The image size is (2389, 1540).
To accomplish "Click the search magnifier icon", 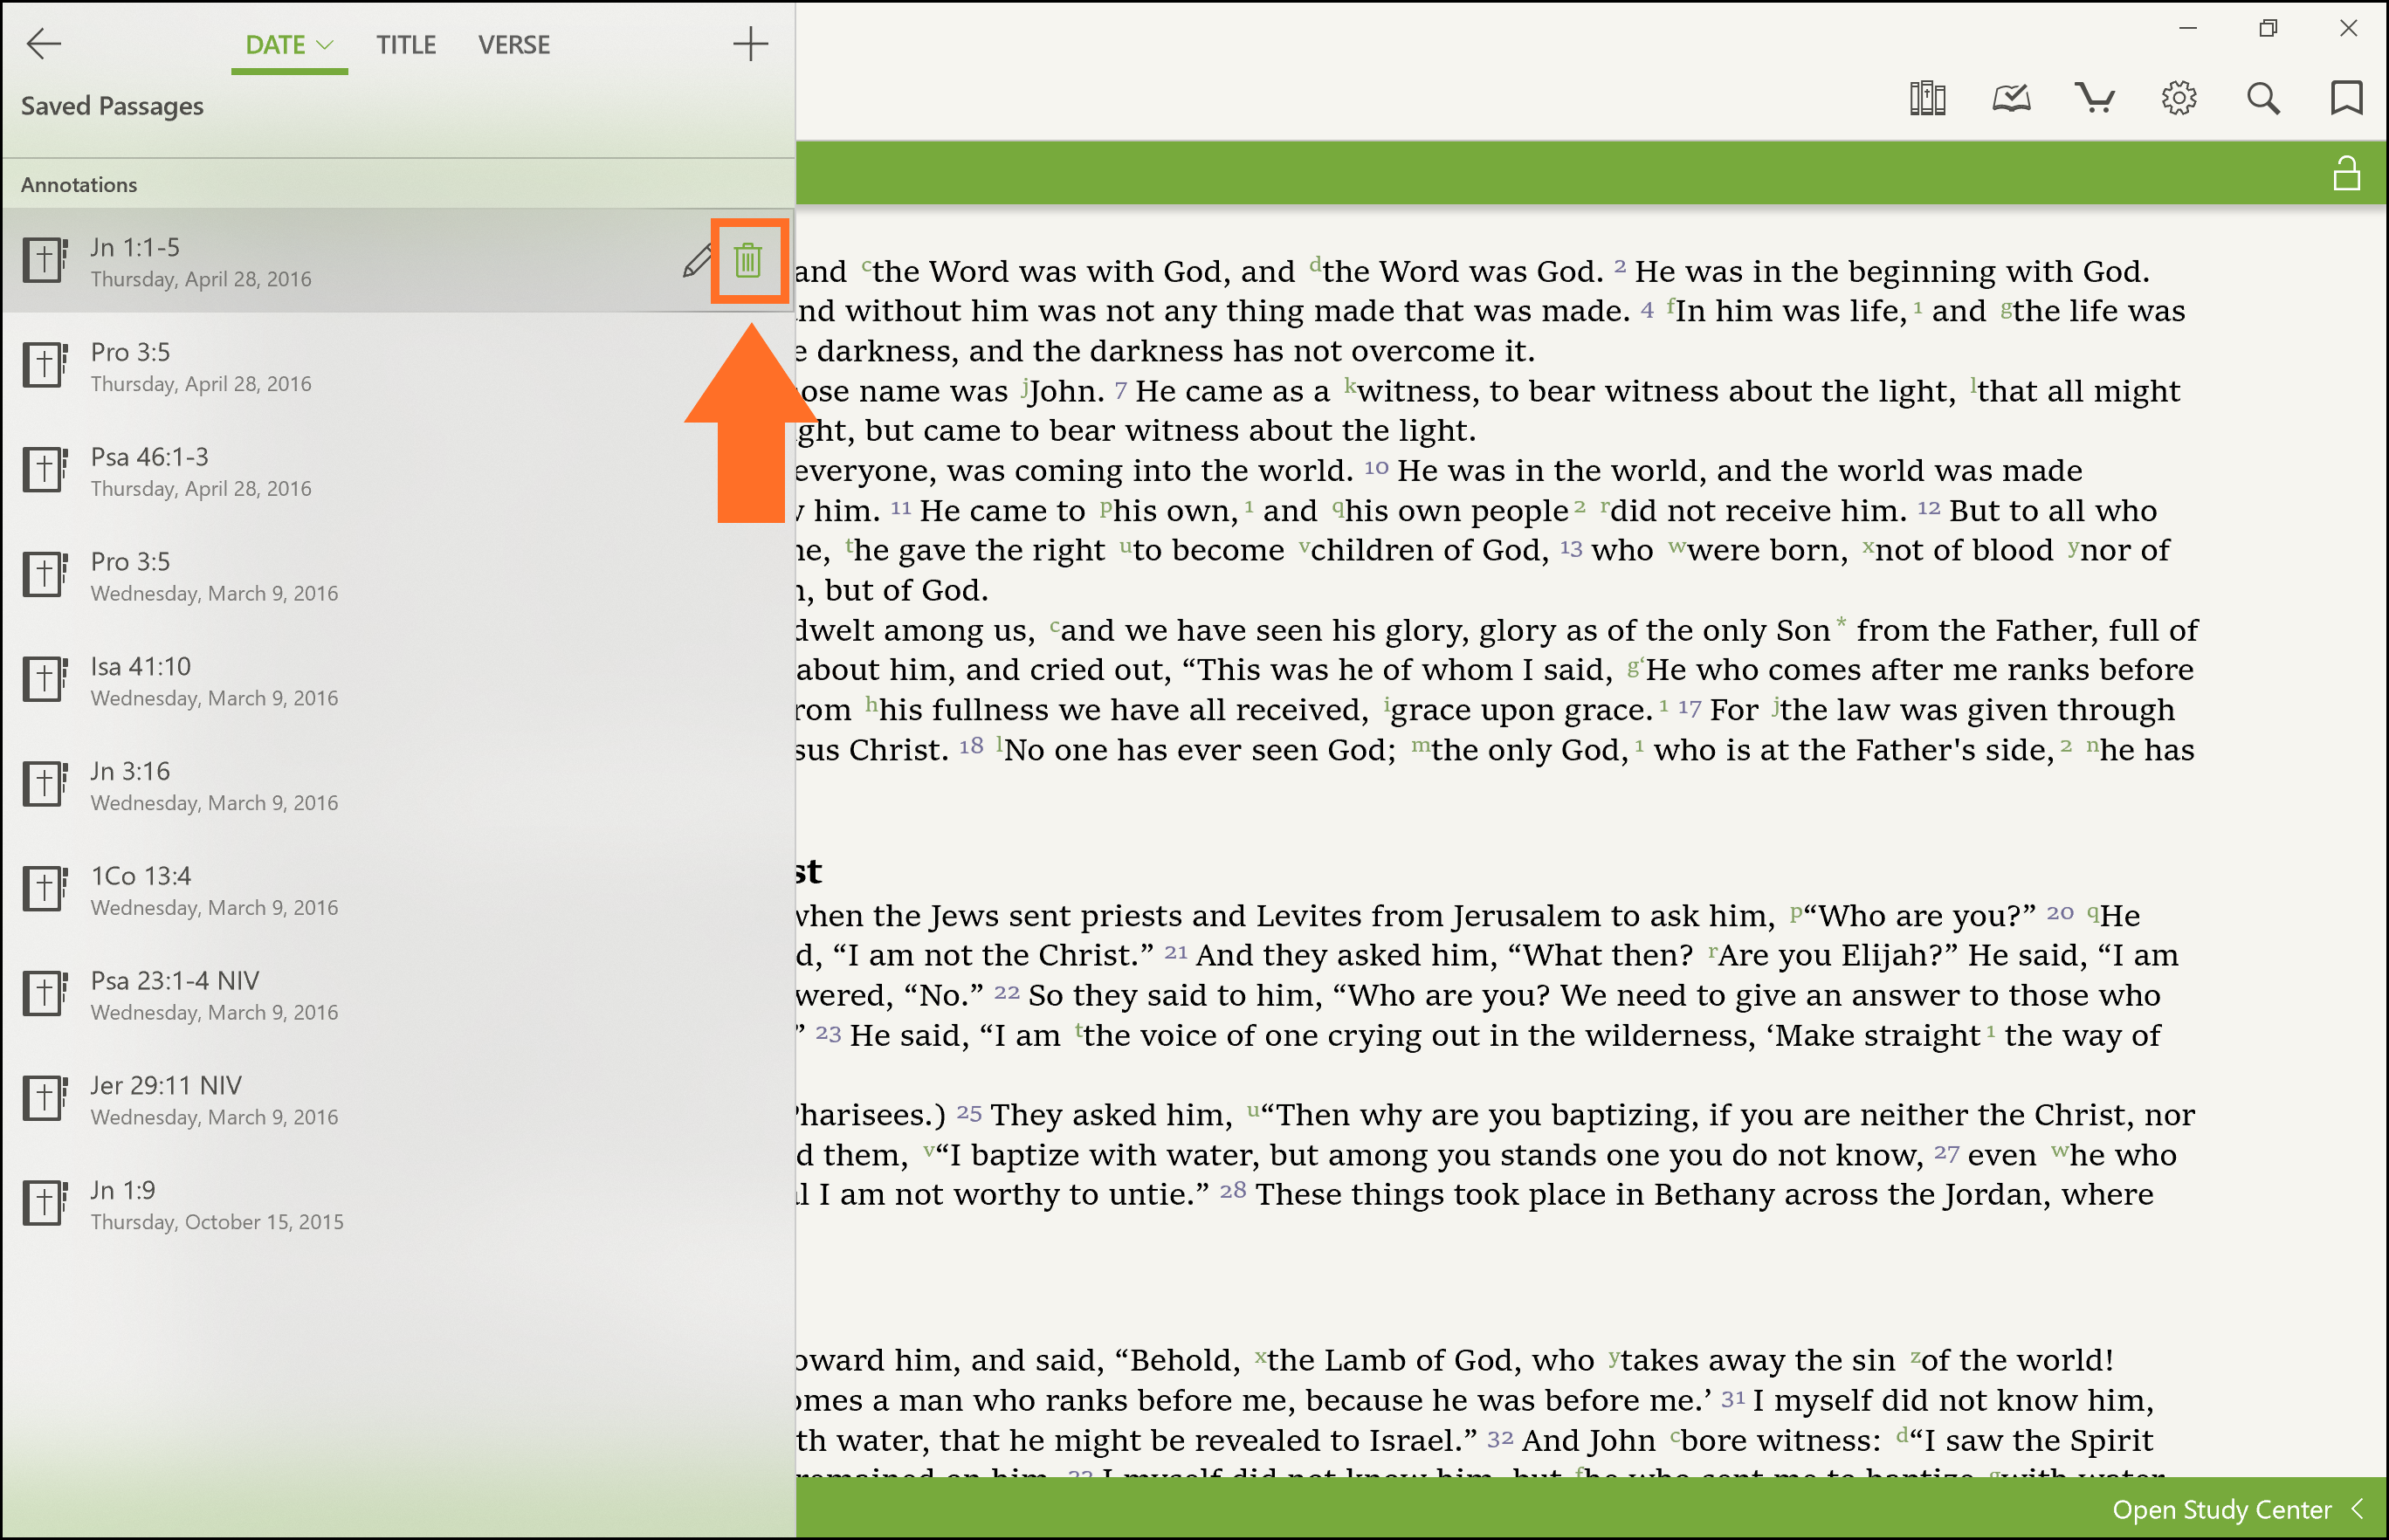I will (2263, 98).
